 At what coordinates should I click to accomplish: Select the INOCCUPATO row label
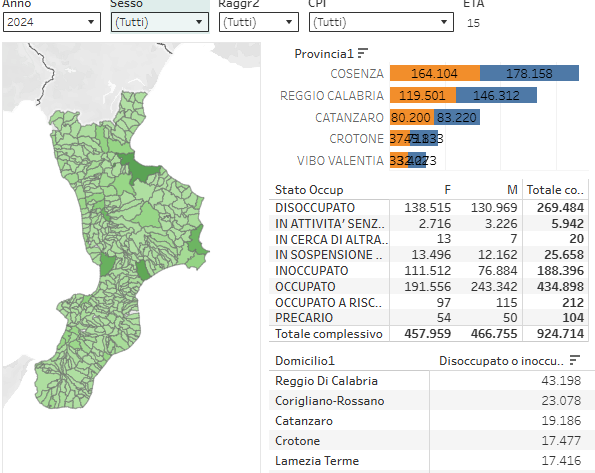coord(312,271)
